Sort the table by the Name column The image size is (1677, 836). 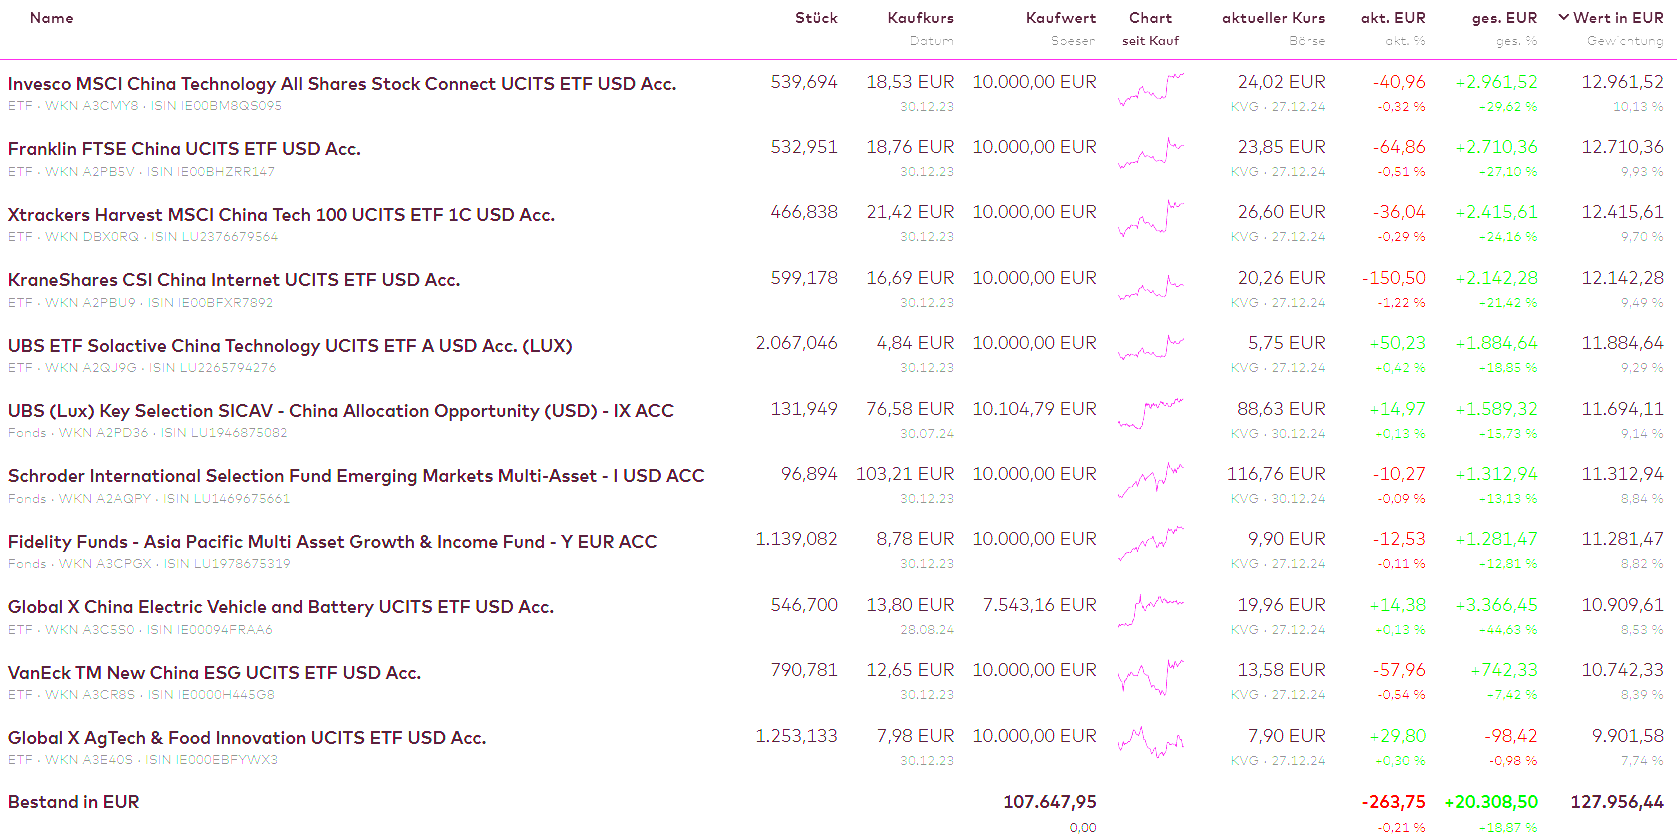[51, 18]
